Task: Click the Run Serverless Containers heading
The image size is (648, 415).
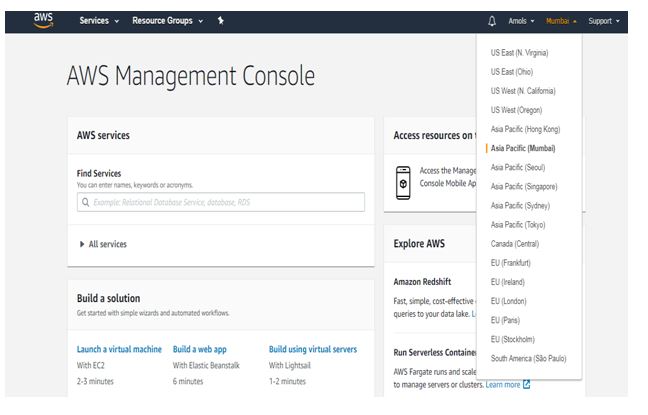Action: coord(435,353)
